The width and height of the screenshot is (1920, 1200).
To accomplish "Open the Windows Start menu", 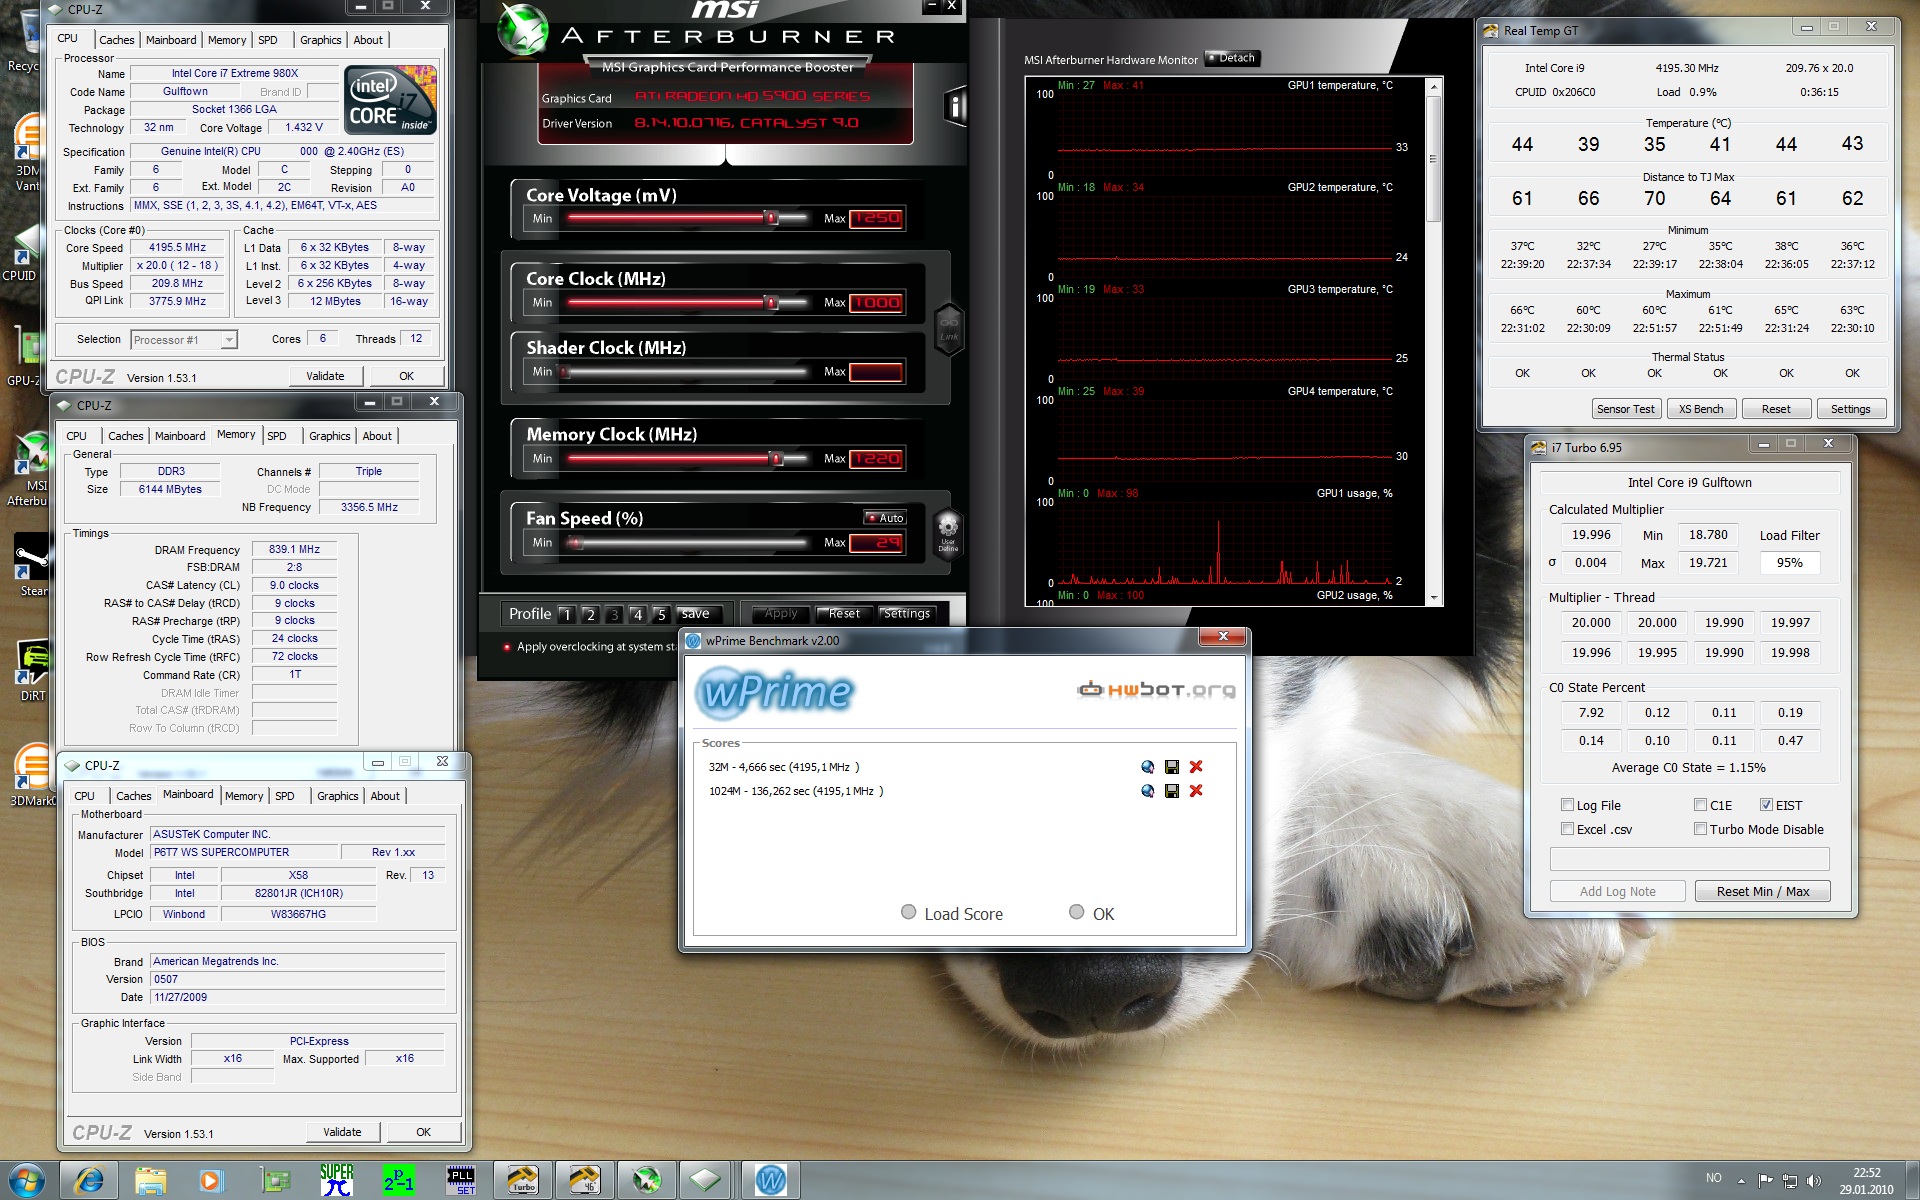I will [26, 1180].
